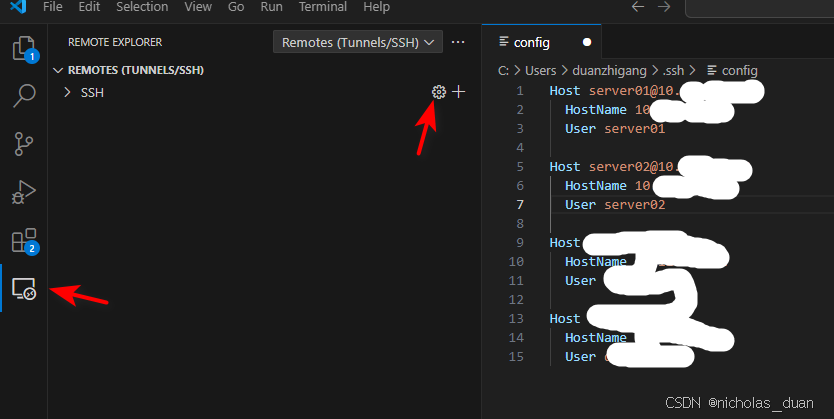Click 'Host' keyword on line 9
This screenshot has width=834, height=419.
point(565,243)
